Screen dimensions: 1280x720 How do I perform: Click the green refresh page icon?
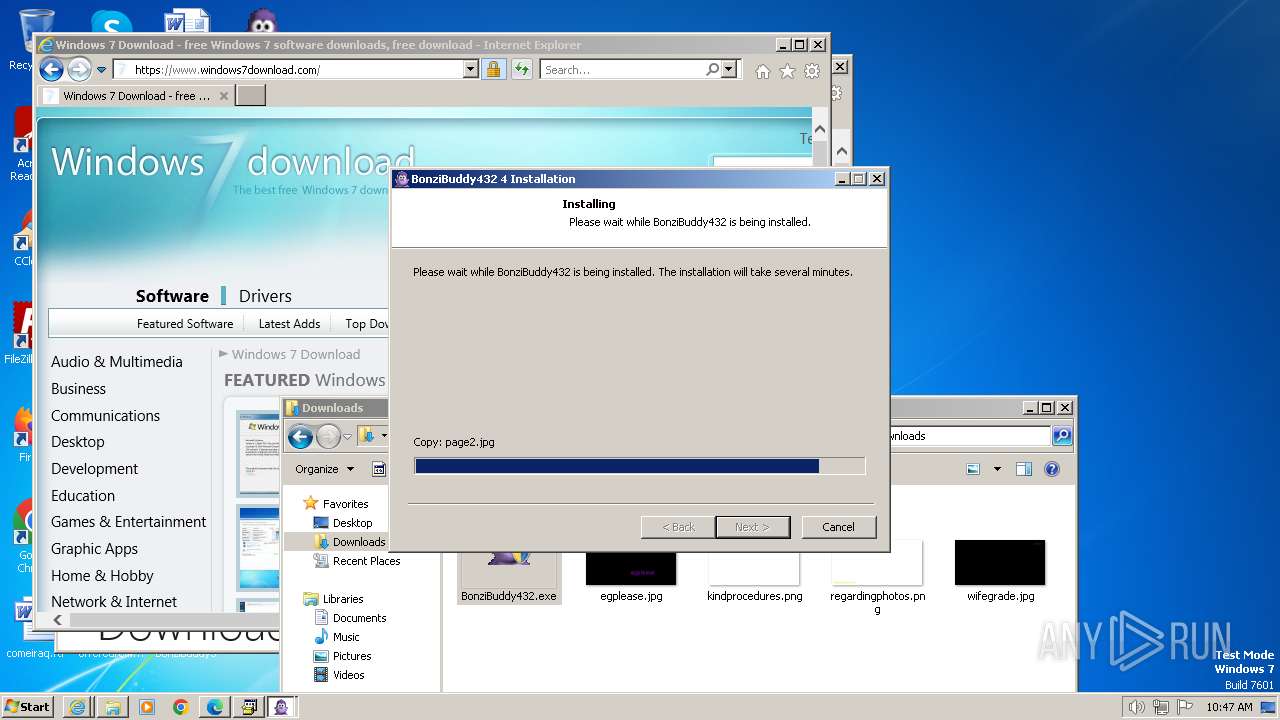click(521, 70)
